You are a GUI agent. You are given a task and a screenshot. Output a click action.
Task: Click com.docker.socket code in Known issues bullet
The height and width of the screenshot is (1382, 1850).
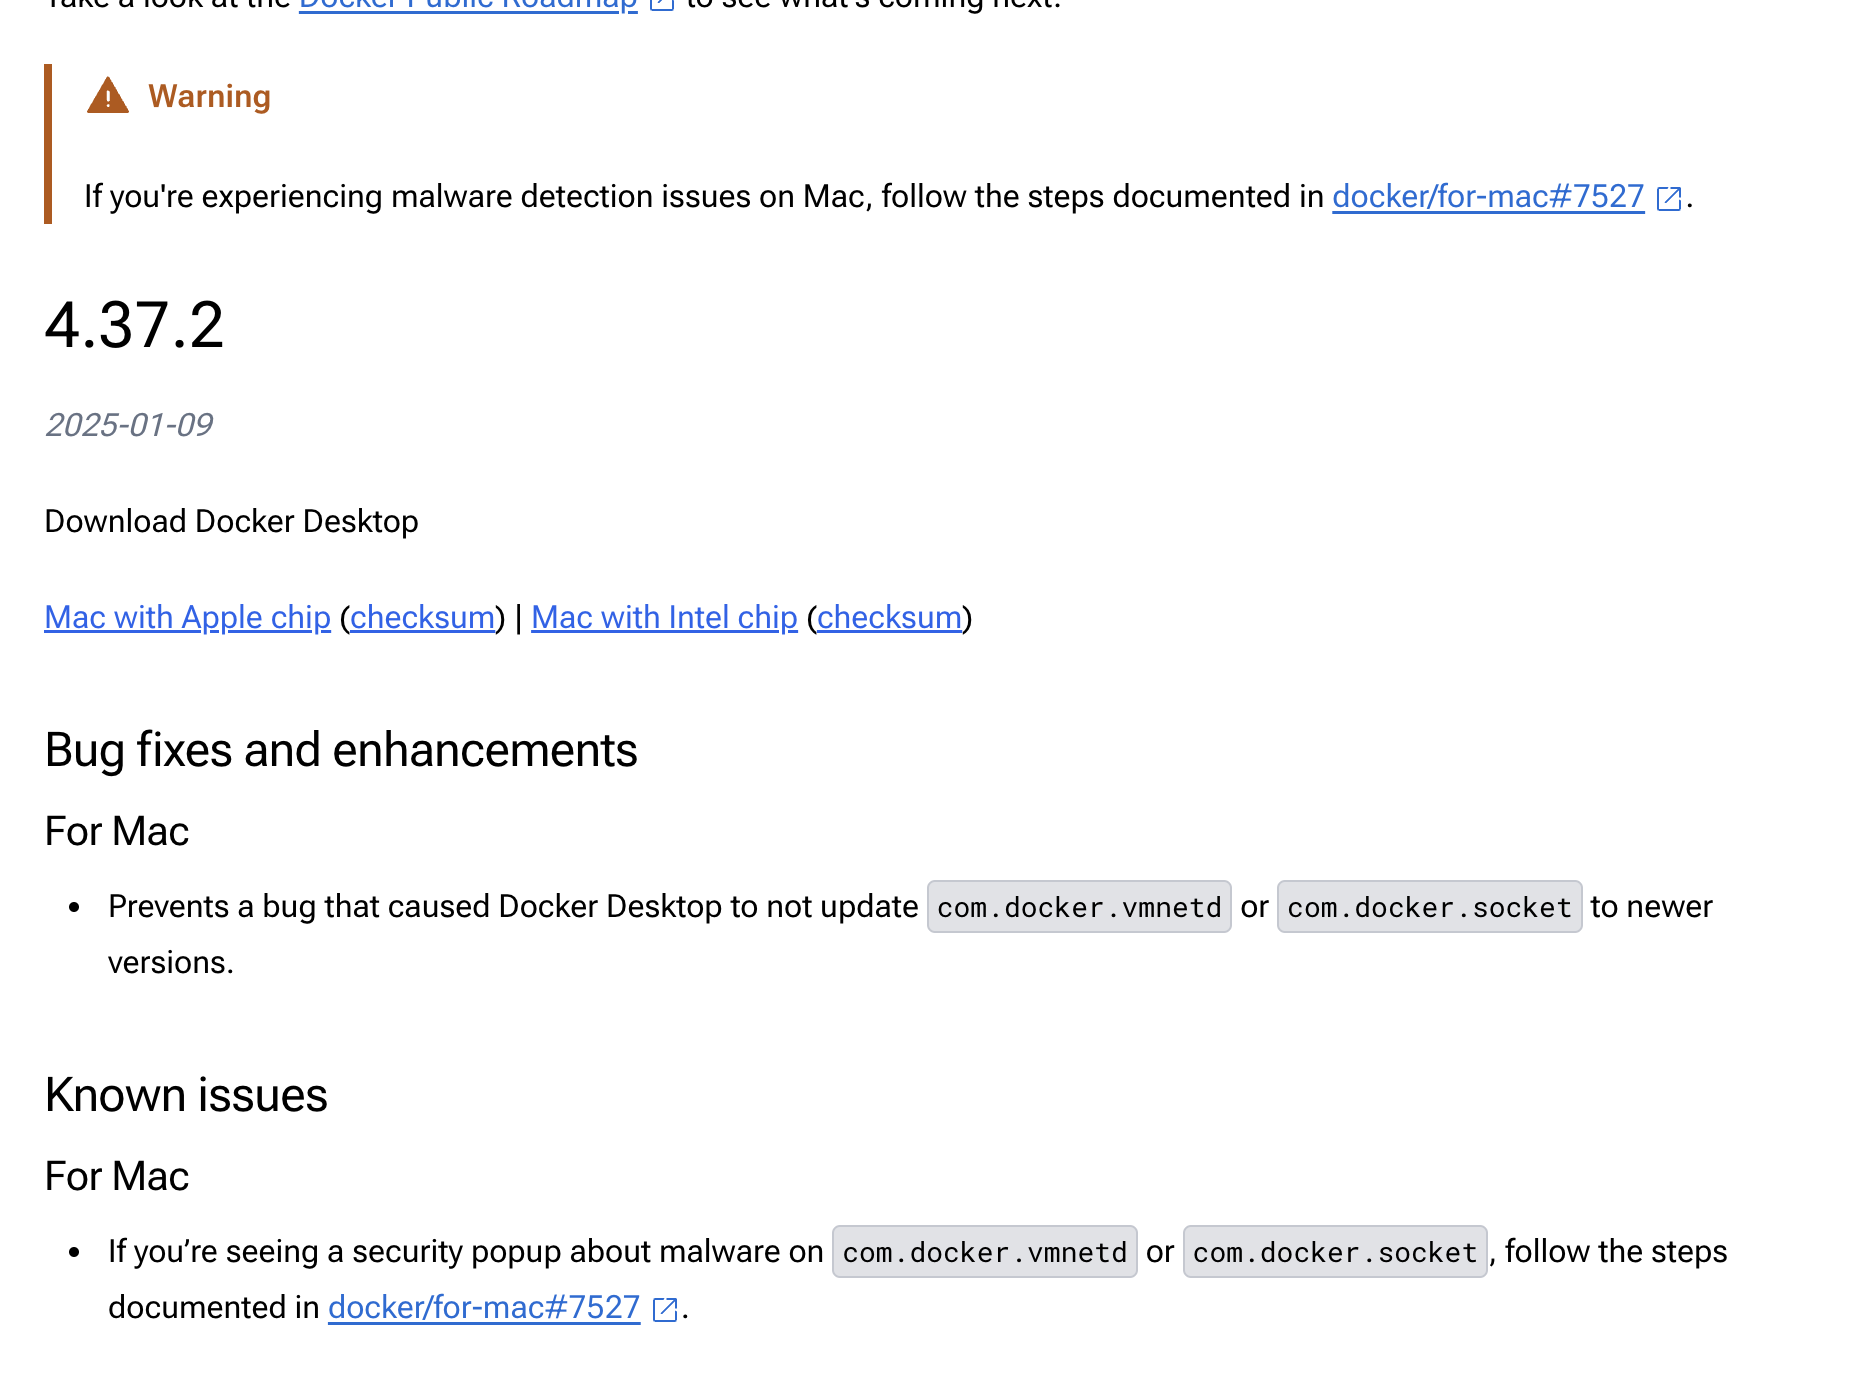point(1335,1252)
